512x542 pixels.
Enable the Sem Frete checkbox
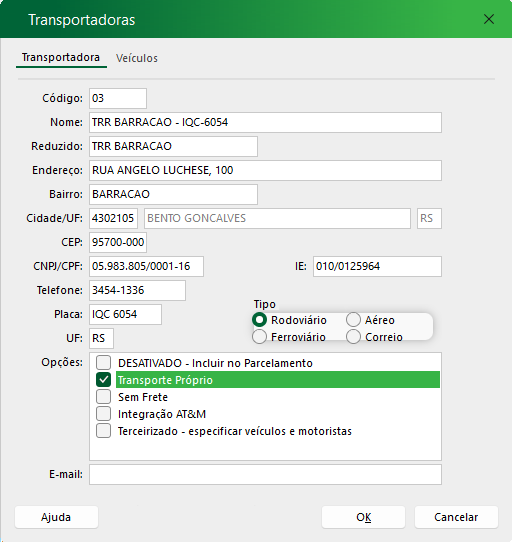pos(103,396)
